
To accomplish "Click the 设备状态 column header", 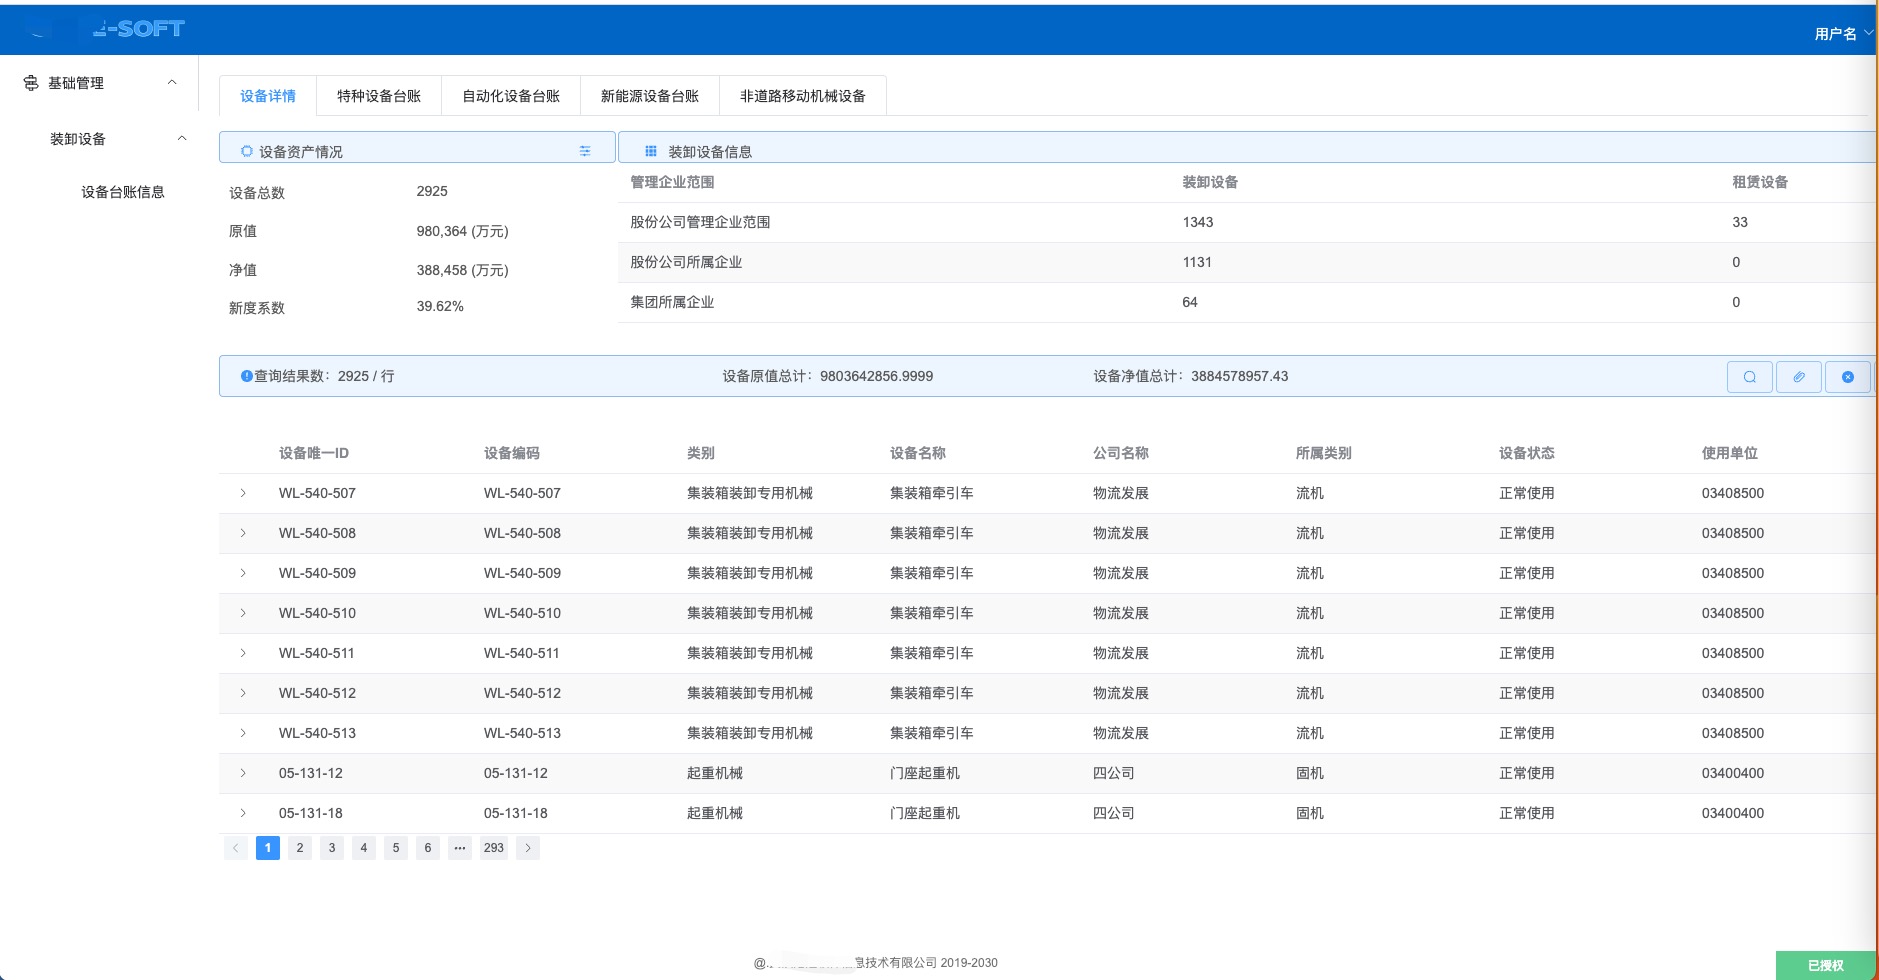I will 1527,453.
